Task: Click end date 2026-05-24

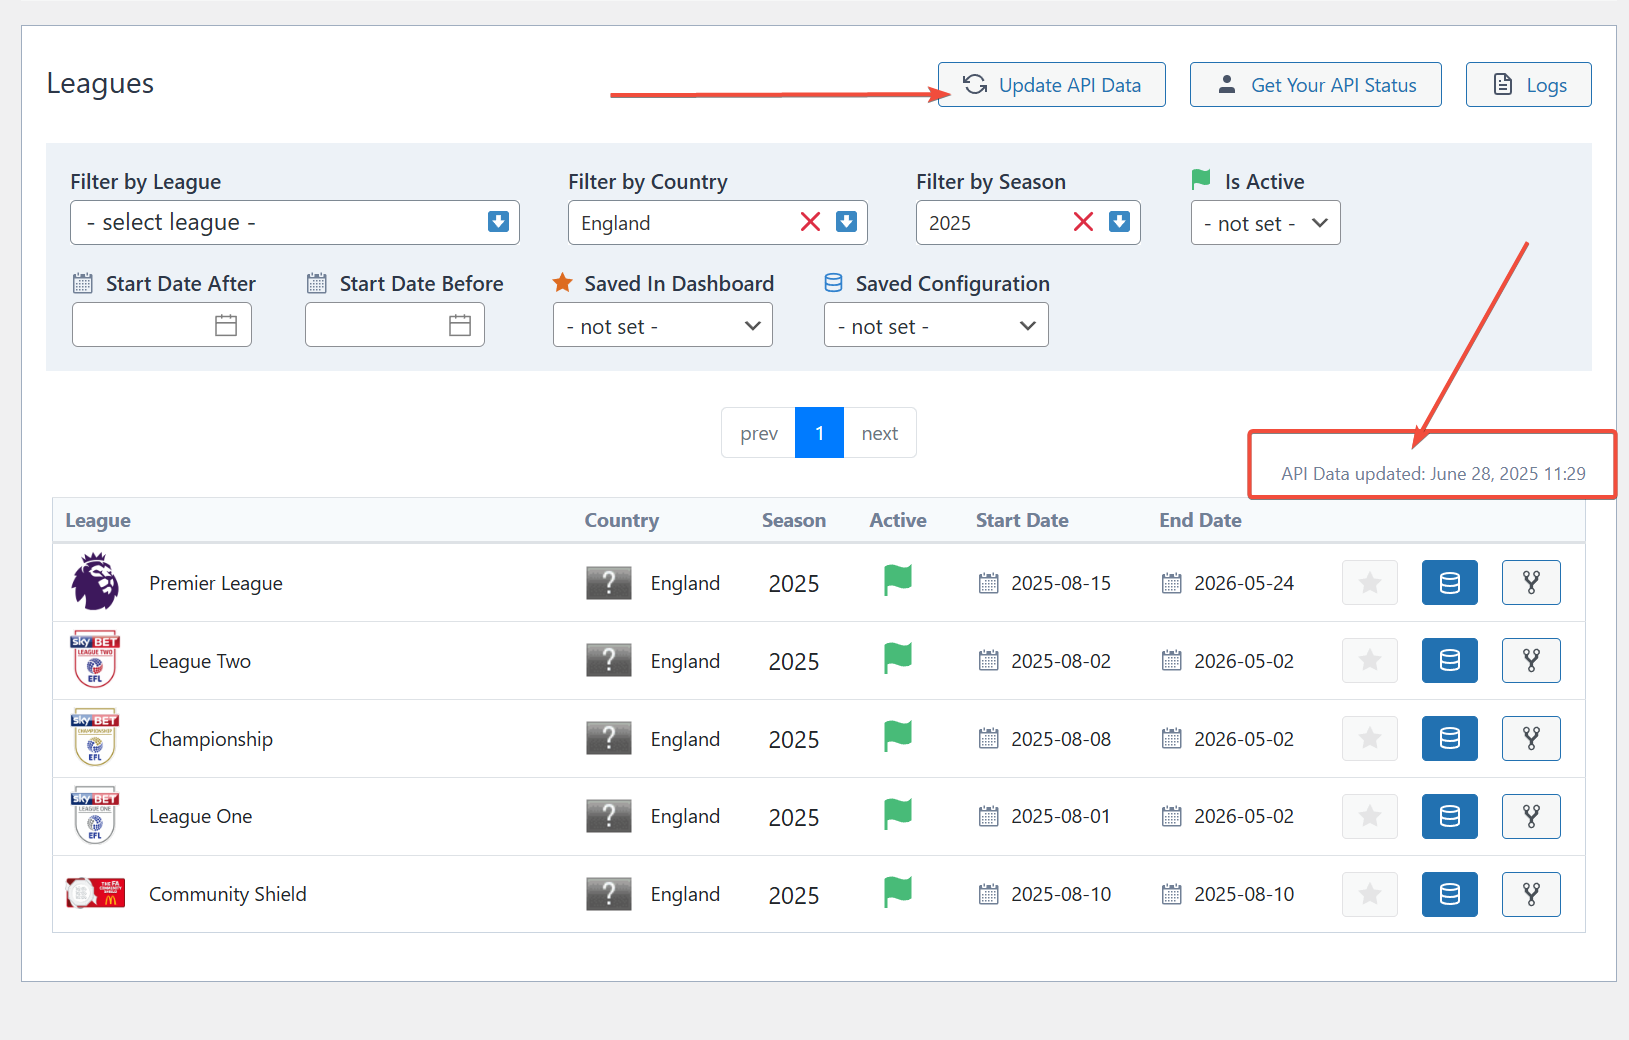Action: click(x=1244, y=583)
